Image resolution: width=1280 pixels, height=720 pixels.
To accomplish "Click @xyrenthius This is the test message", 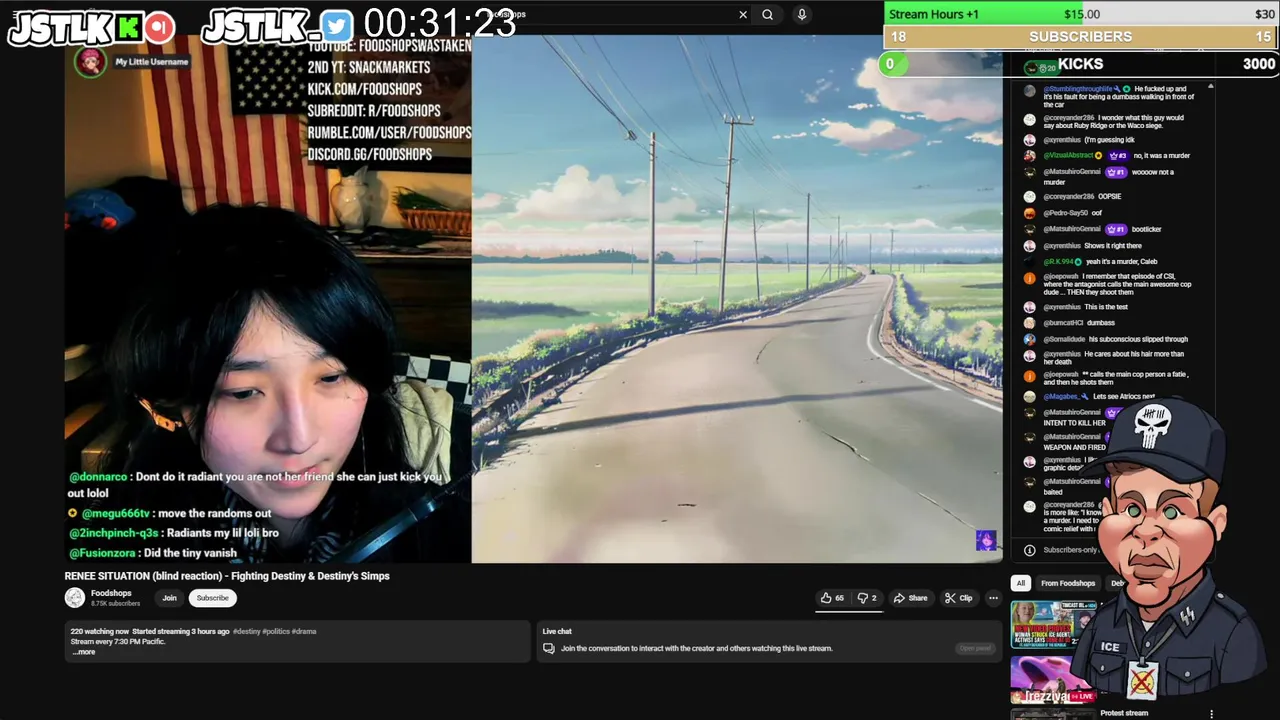I will point(1085,307).
